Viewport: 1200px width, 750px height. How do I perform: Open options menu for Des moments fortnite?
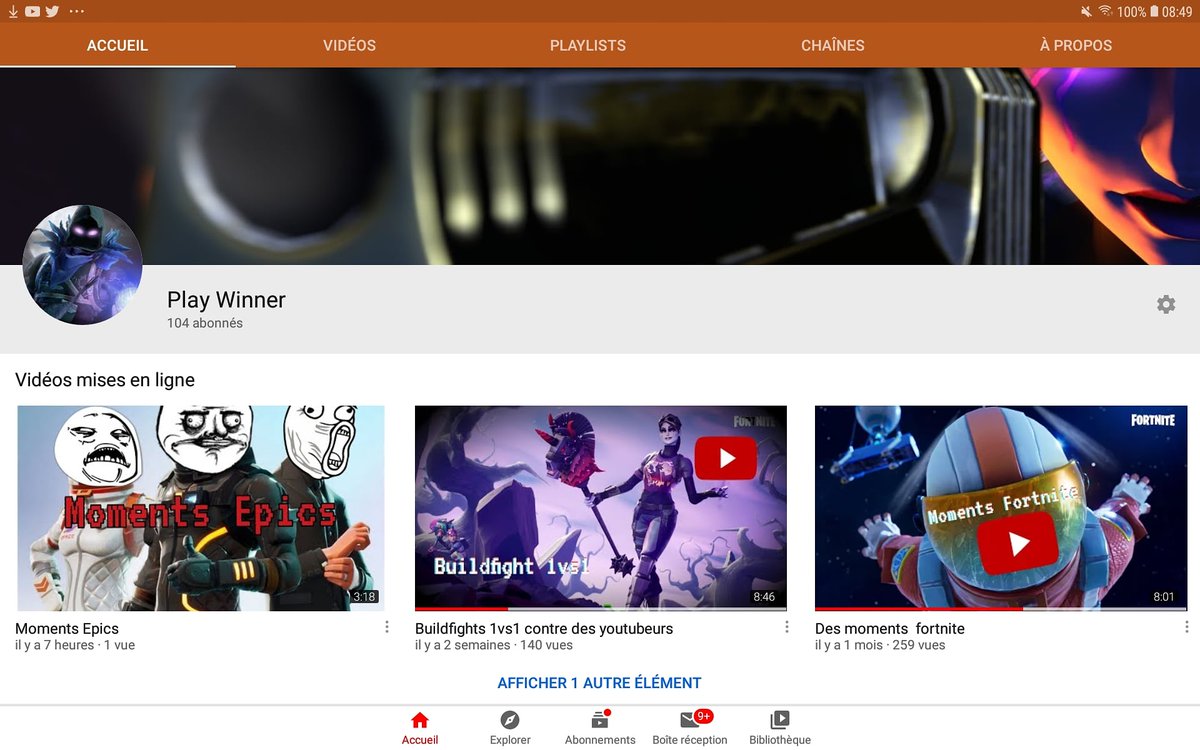(1187, 627)
